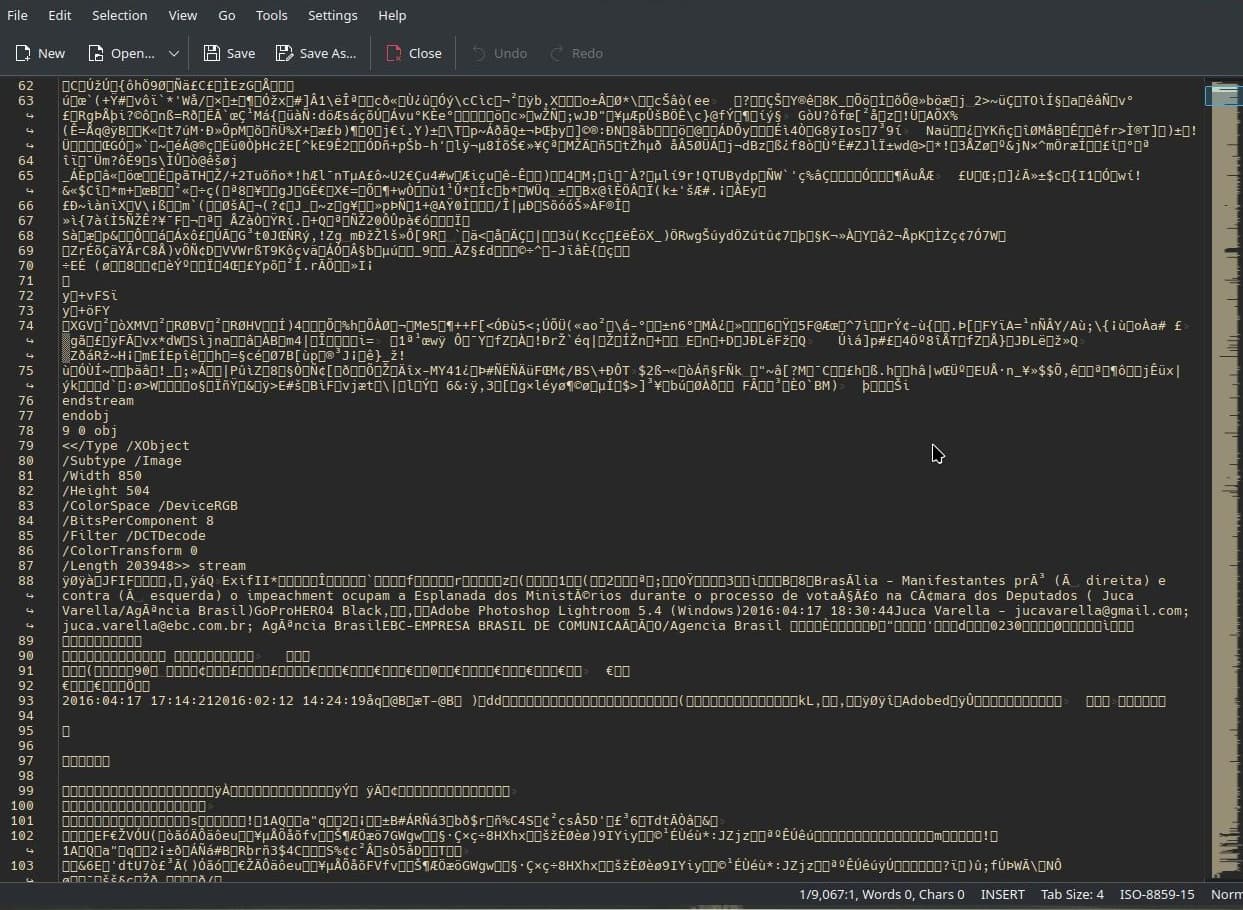Click the red Close document icon
This screenshot has height=910, width=1243.
(x=394, y=53)
